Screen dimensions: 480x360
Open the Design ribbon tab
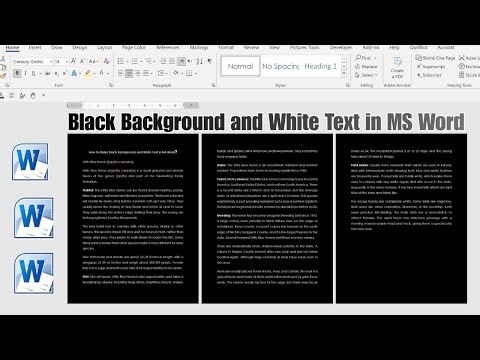80,48
